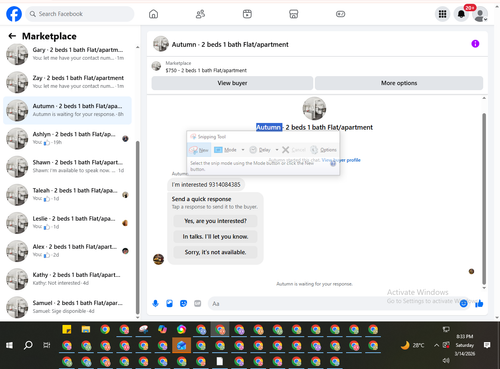Click the taskbar volume speaker icon
The image size is (500, 369).
(x=446, y=361)
